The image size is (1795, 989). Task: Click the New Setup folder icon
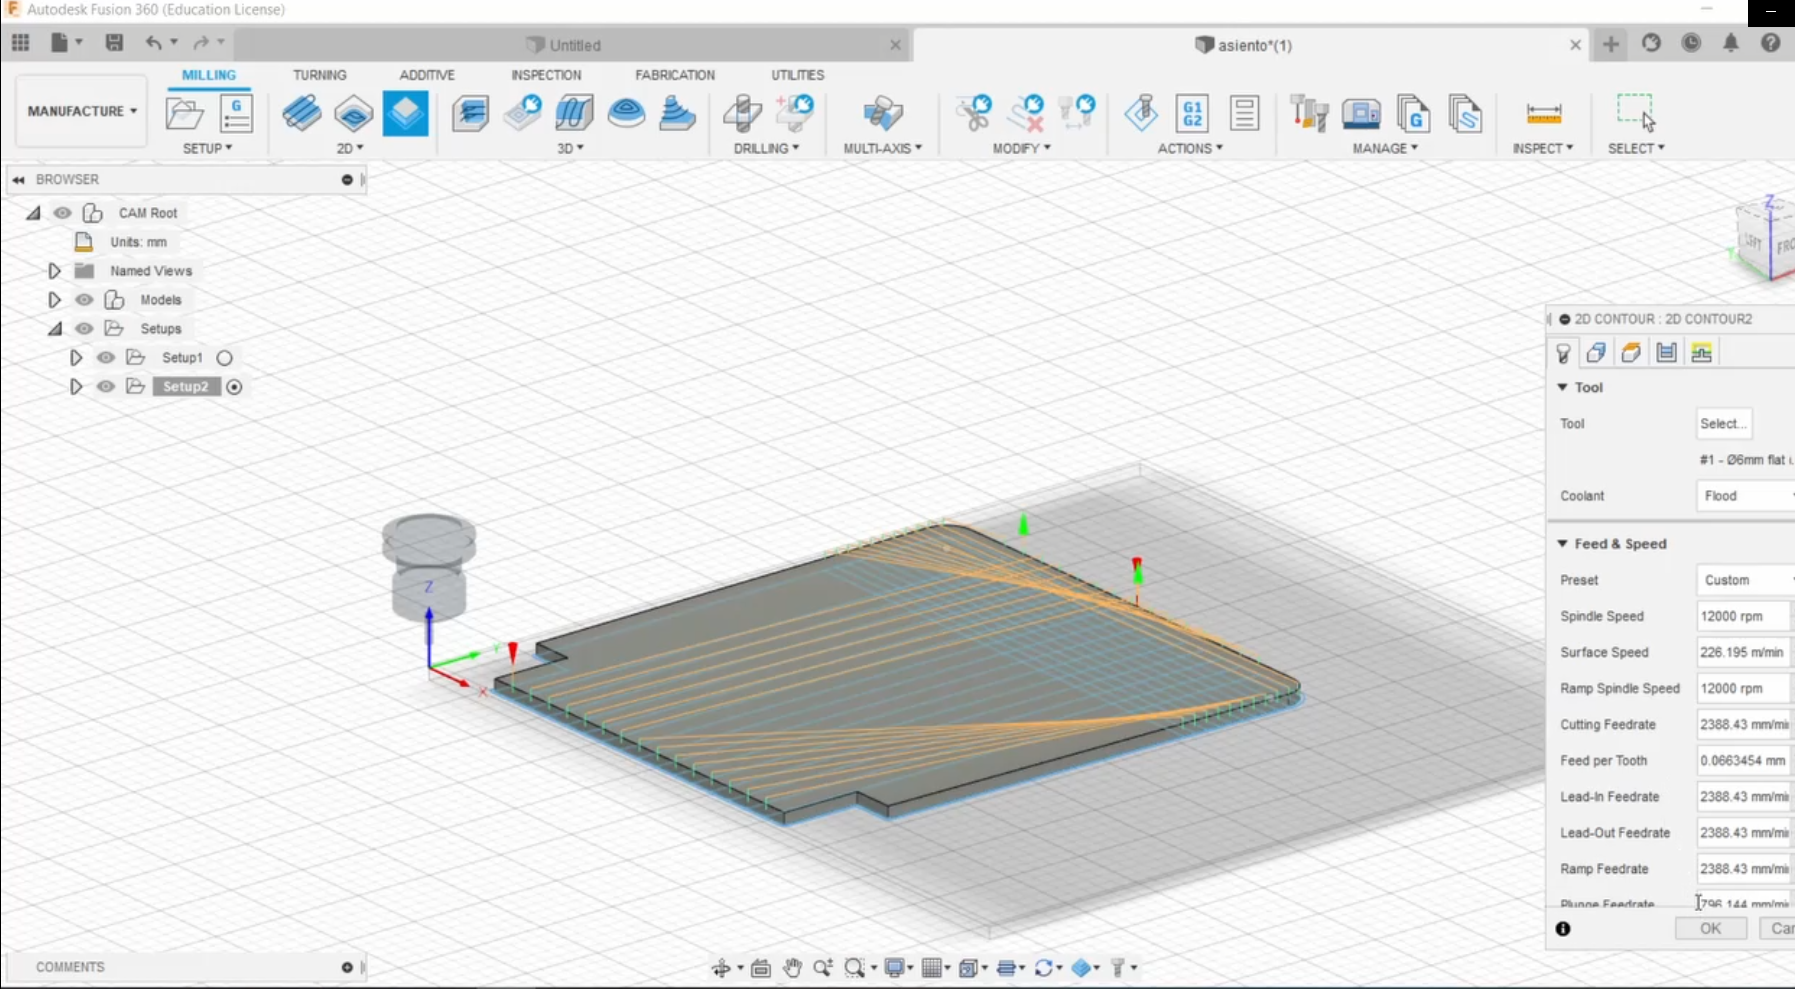click(185, 113)
